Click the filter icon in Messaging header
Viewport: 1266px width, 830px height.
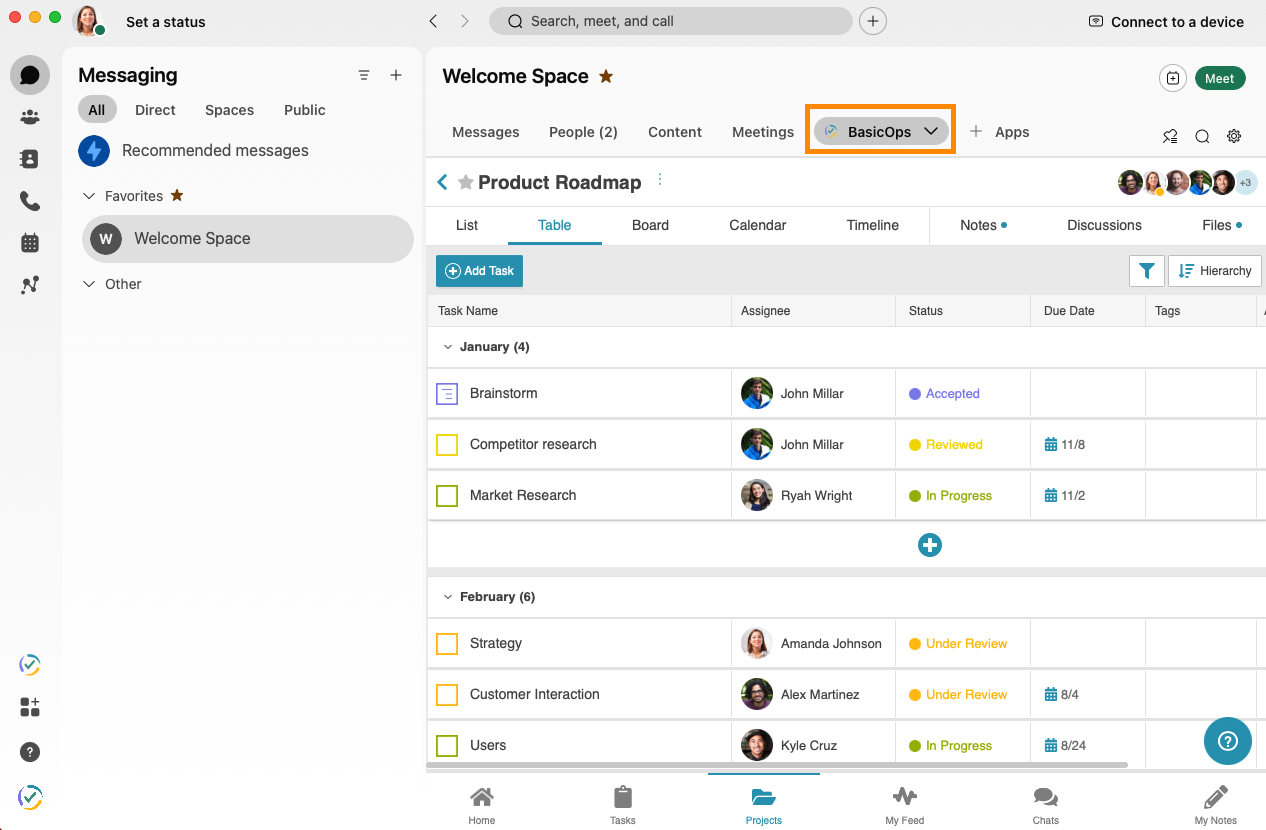pyautogui.click(x=364, y=75)
